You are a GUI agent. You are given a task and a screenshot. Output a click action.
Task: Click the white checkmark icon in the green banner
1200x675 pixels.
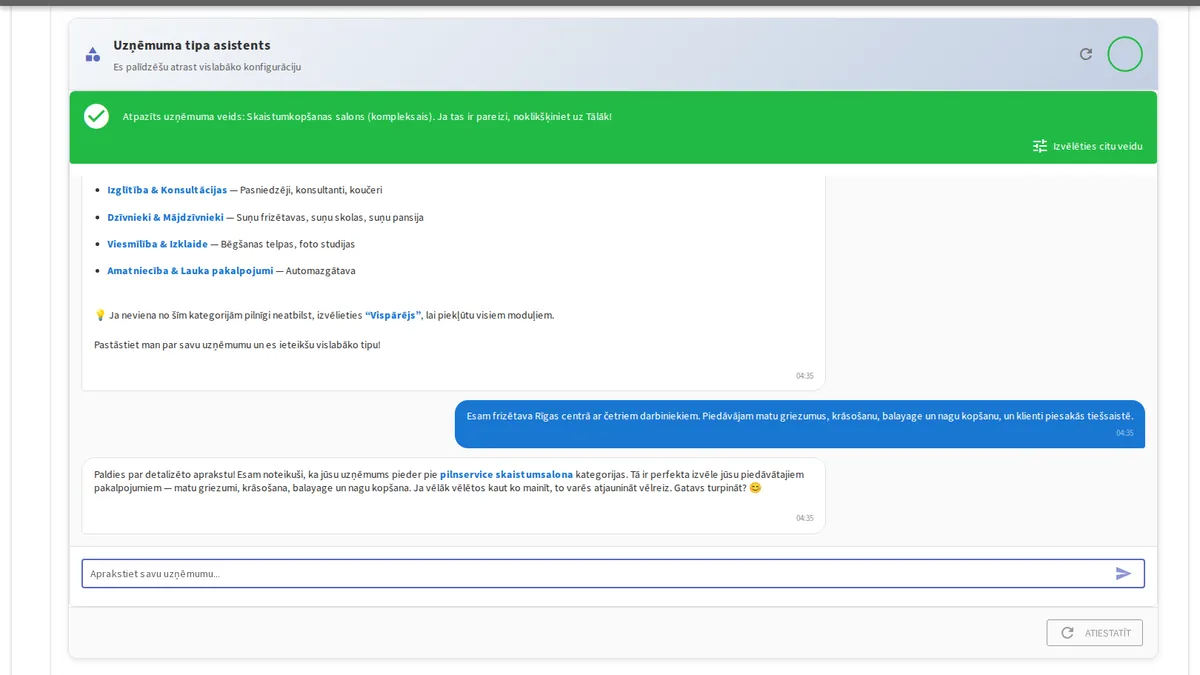(97, 116)
